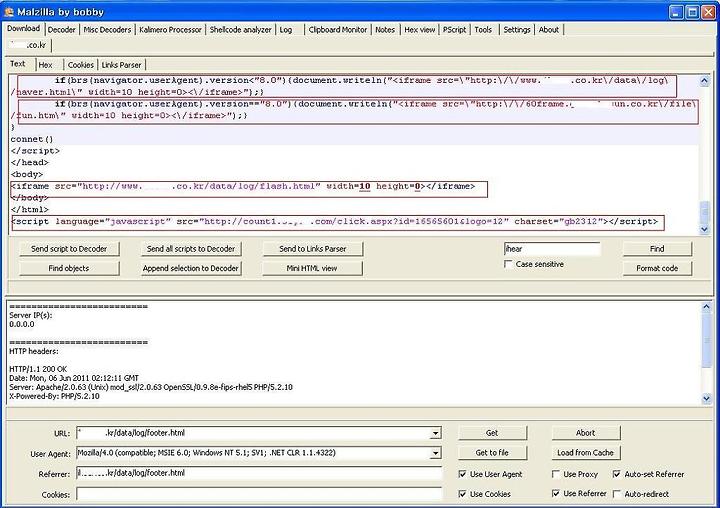Switch to the Hex sub-tab
This screenshot has height=508, width=720.
[x=45, y=65]
